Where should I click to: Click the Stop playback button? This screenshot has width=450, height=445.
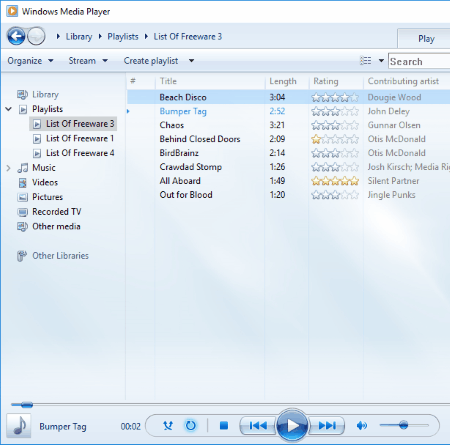coord(224,426)
